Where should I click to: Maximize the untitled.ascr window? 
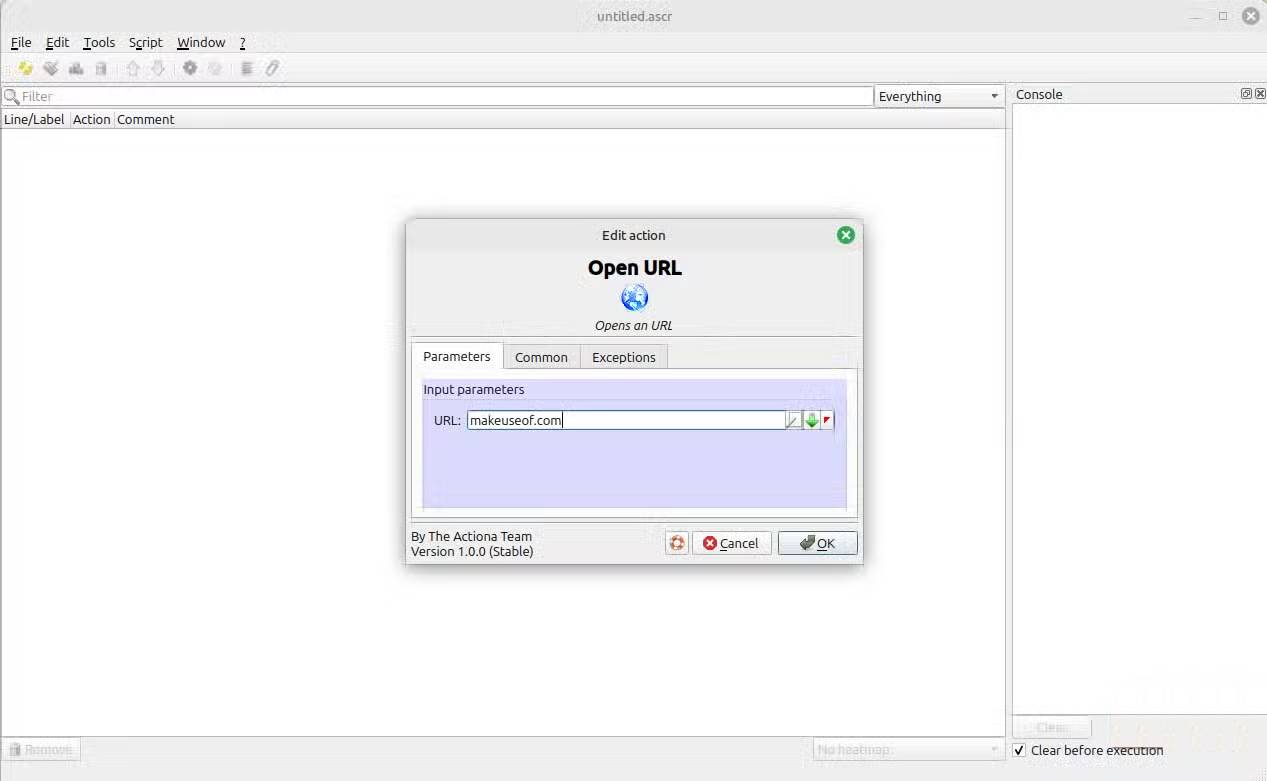1222,16
